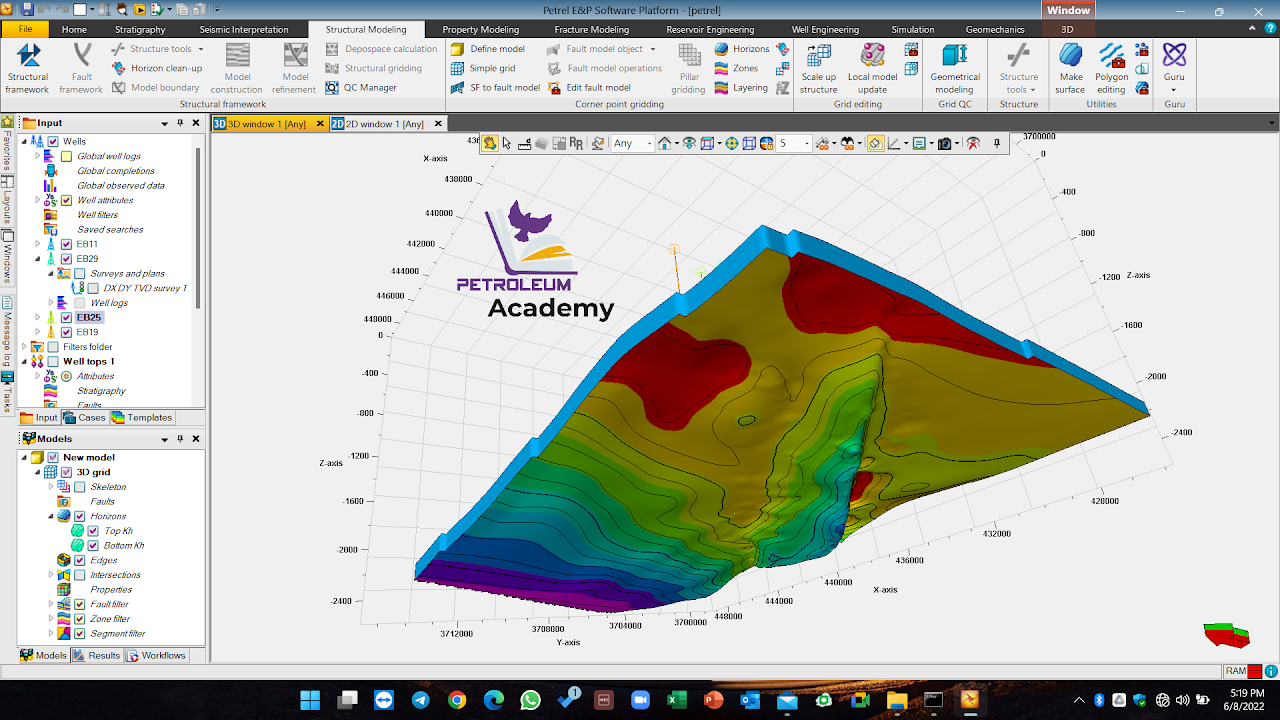Toggle the Zone filter checkbox
Viewport: 1280px width, 720px height.
pyautogui.click(x=80, y=619)
